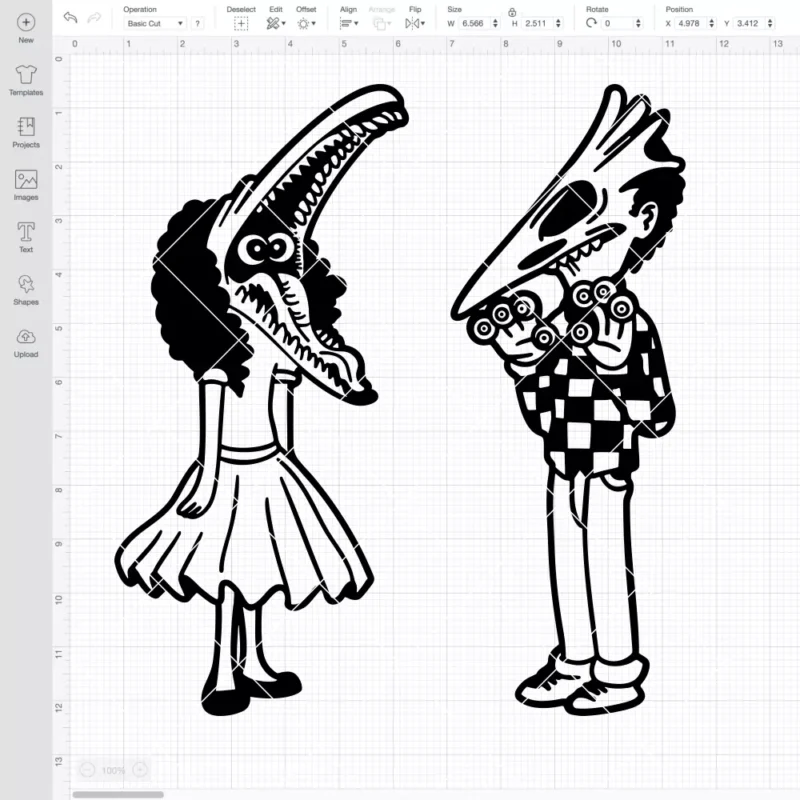Open the Offset tool
The width and height of the screenshot is (800, 800).
306,23
